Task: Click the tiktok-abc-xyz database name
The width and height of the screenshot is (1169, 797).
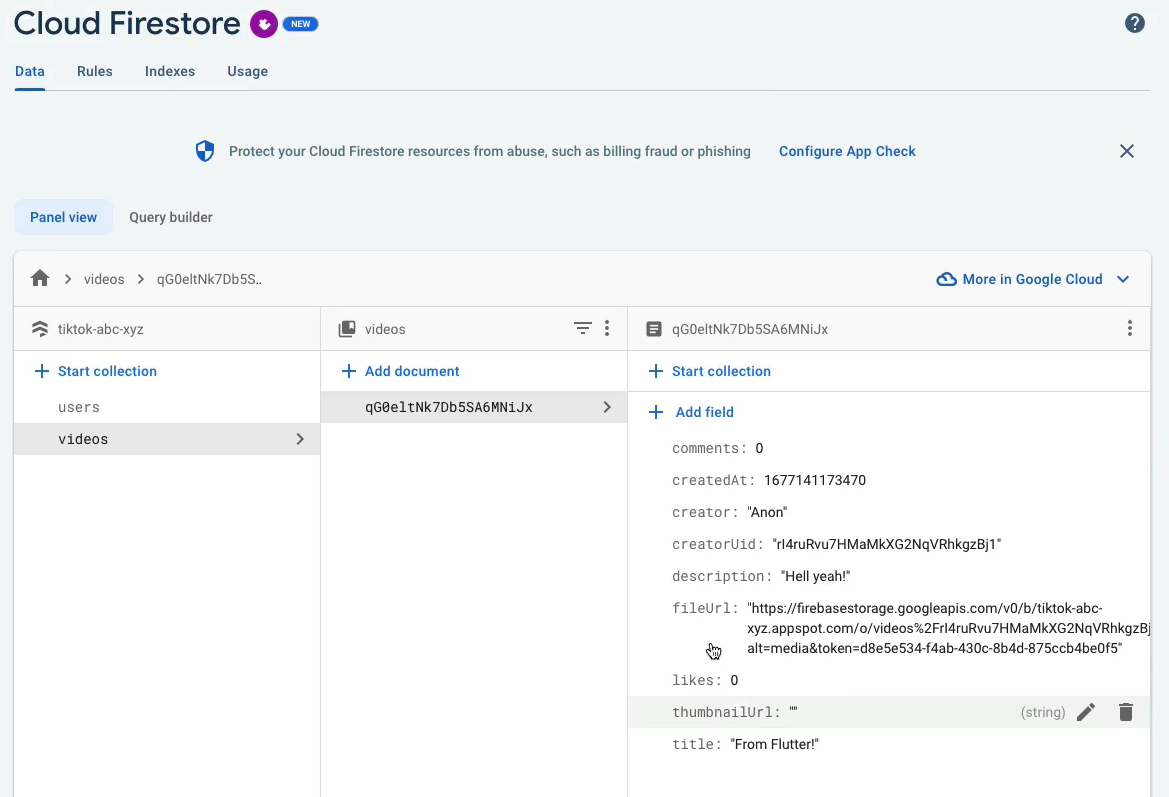Action: click(101, 329)
